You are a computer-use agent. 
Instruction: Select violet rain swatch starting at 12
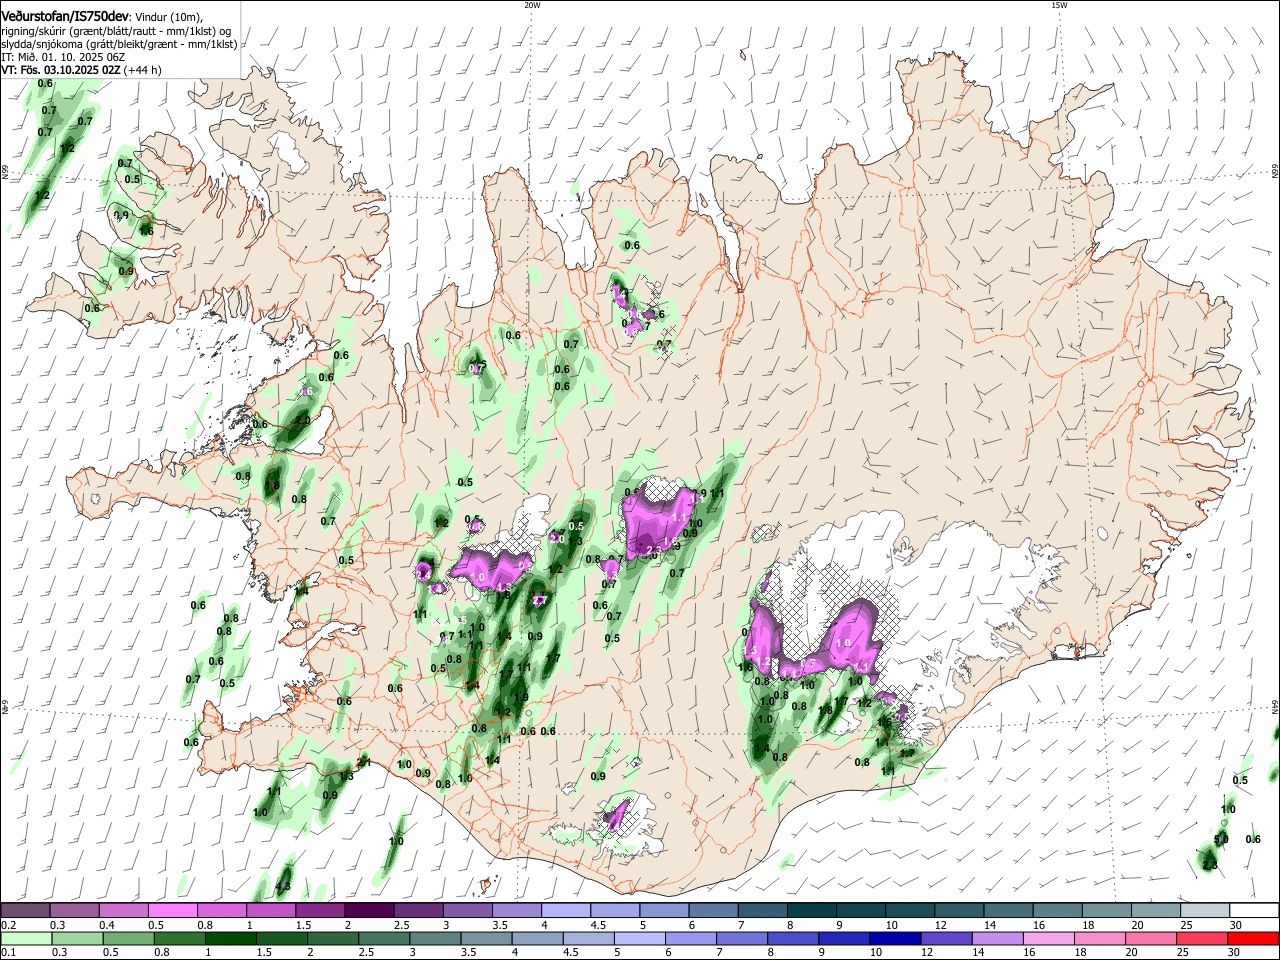pyautogui.click(x=946, y=939)
